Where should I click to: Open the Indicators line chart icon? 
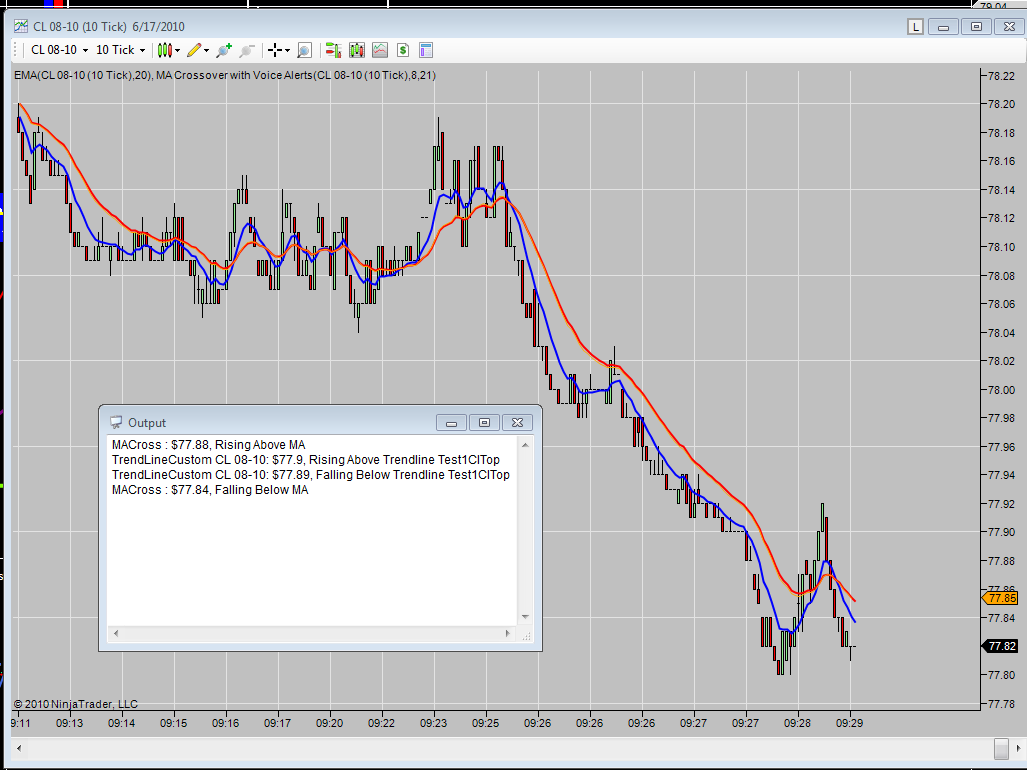[x=380, y=50]
